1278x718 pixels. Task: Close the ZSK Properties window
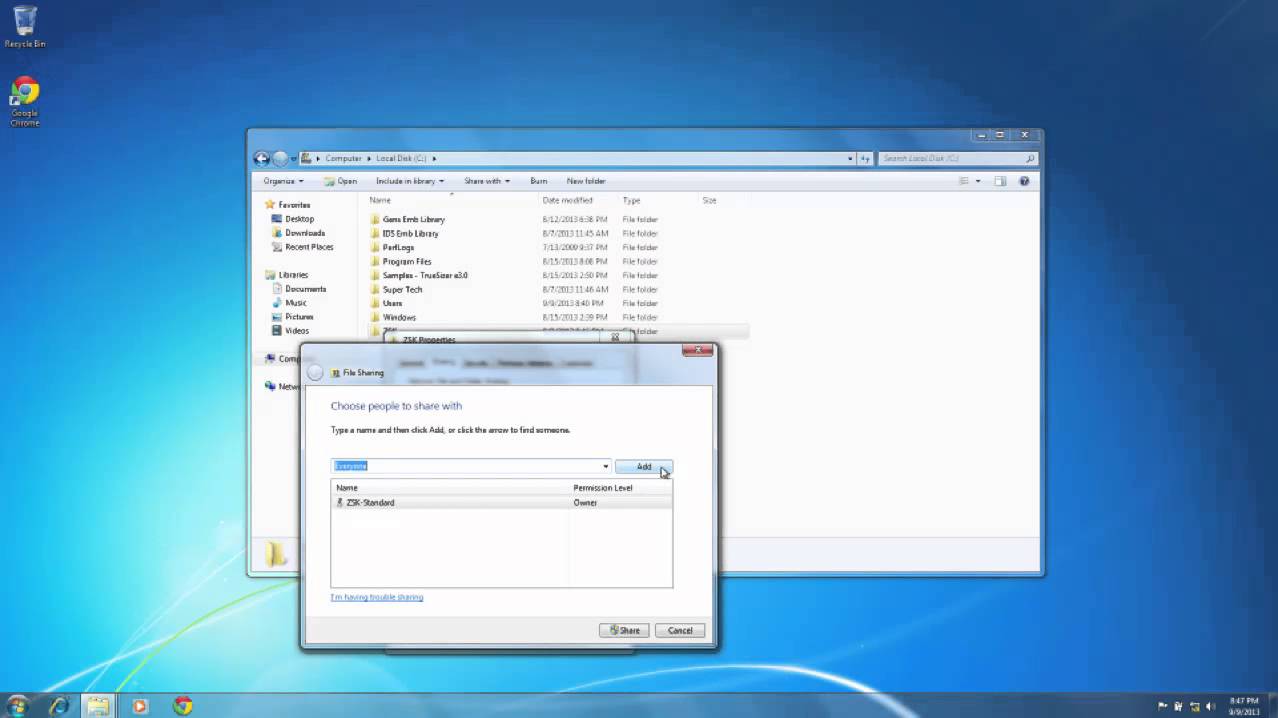[616, 337]
